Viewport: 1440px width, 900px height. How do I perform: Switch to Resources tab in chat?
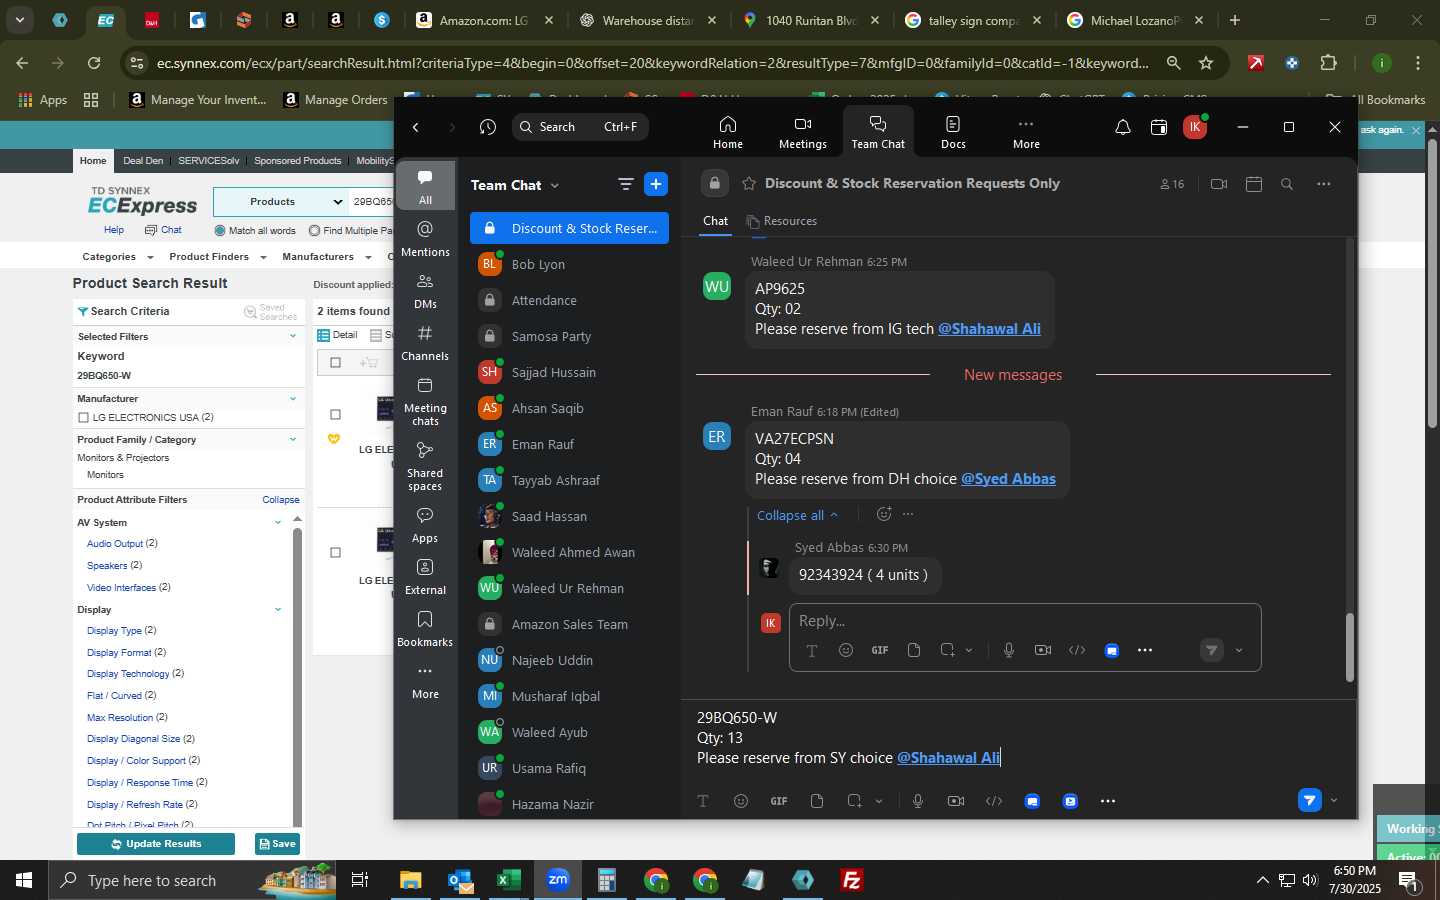tap(781, 221)
